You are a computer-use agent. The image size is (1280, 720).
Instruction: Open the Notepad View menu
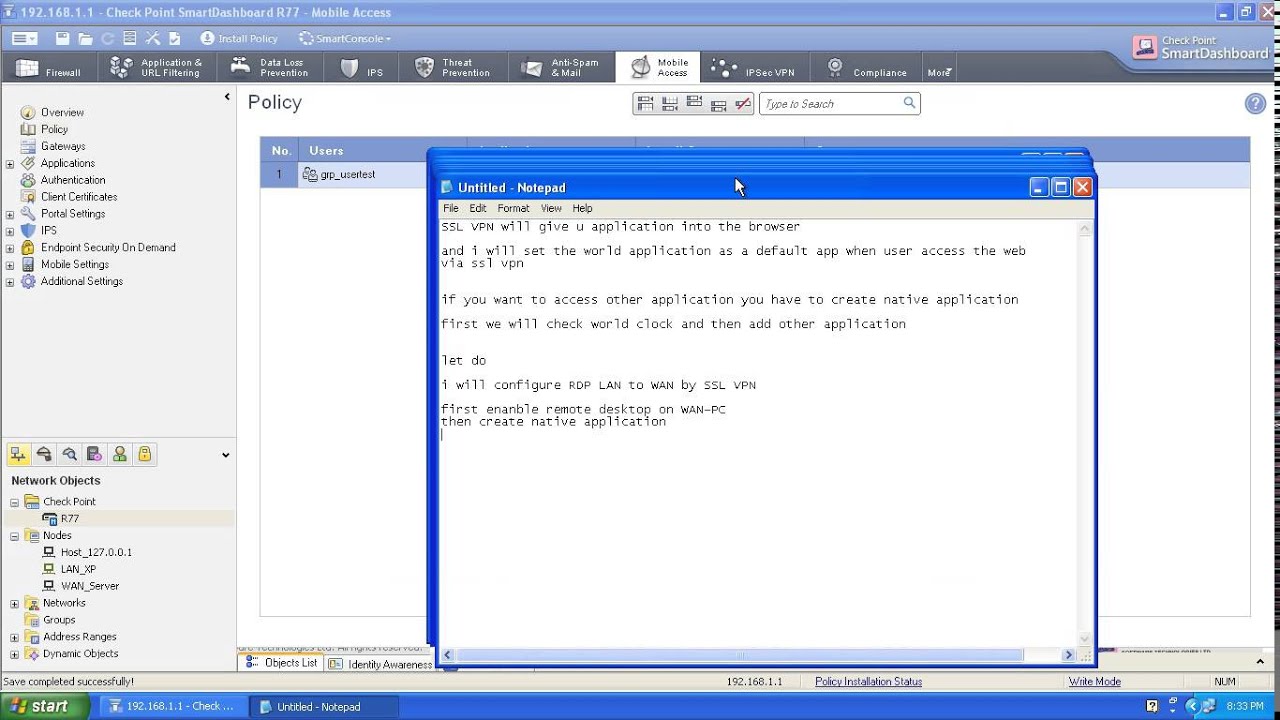click(x=551, y=208)
